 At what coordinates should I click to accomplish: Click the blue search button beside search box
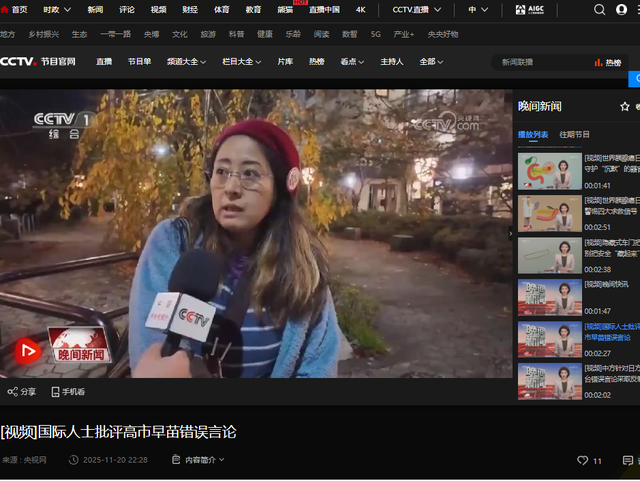click(634, 79)
